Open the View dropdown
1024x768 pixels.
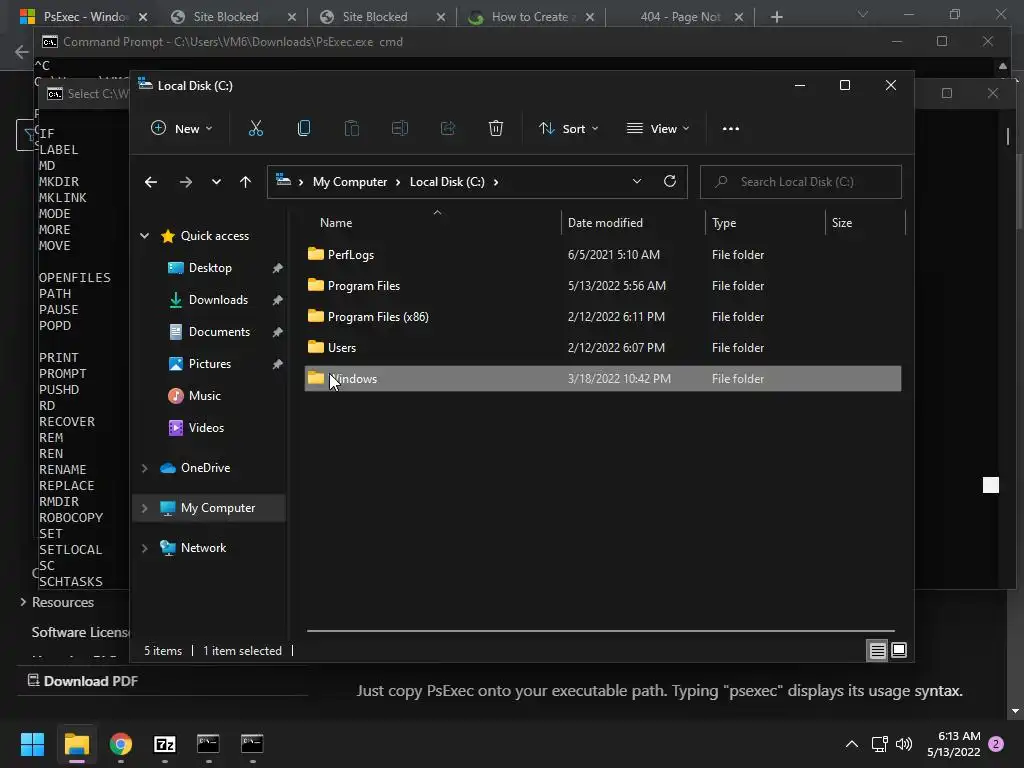[x=658, y=129]
